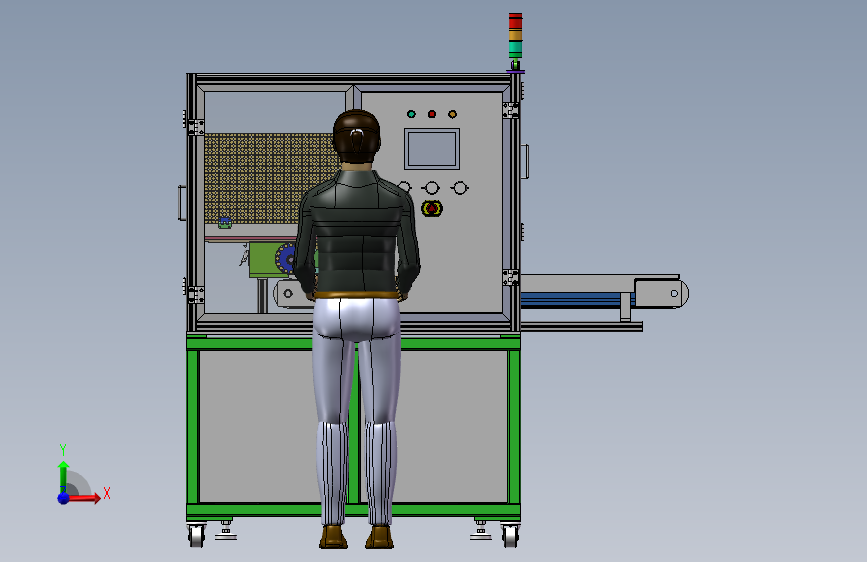The height and width of the screenshot is (562, 867).
Task: Pick the upper hinge on the left door
Action: (x=196, y=127)
